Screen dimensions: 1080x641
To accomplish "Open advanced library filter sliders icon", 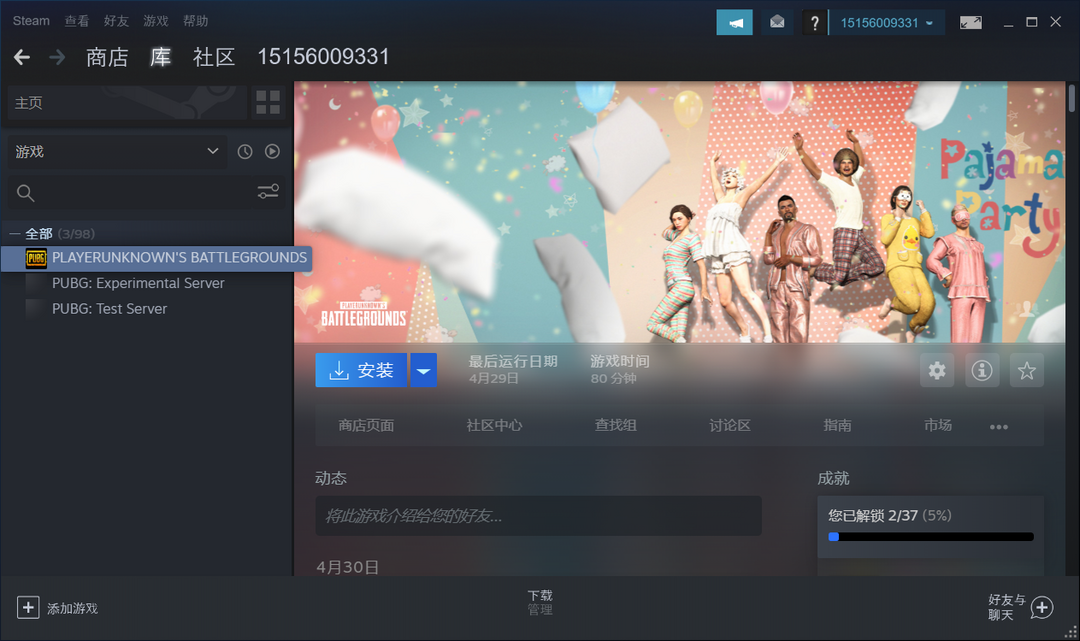I will (268, 191).
